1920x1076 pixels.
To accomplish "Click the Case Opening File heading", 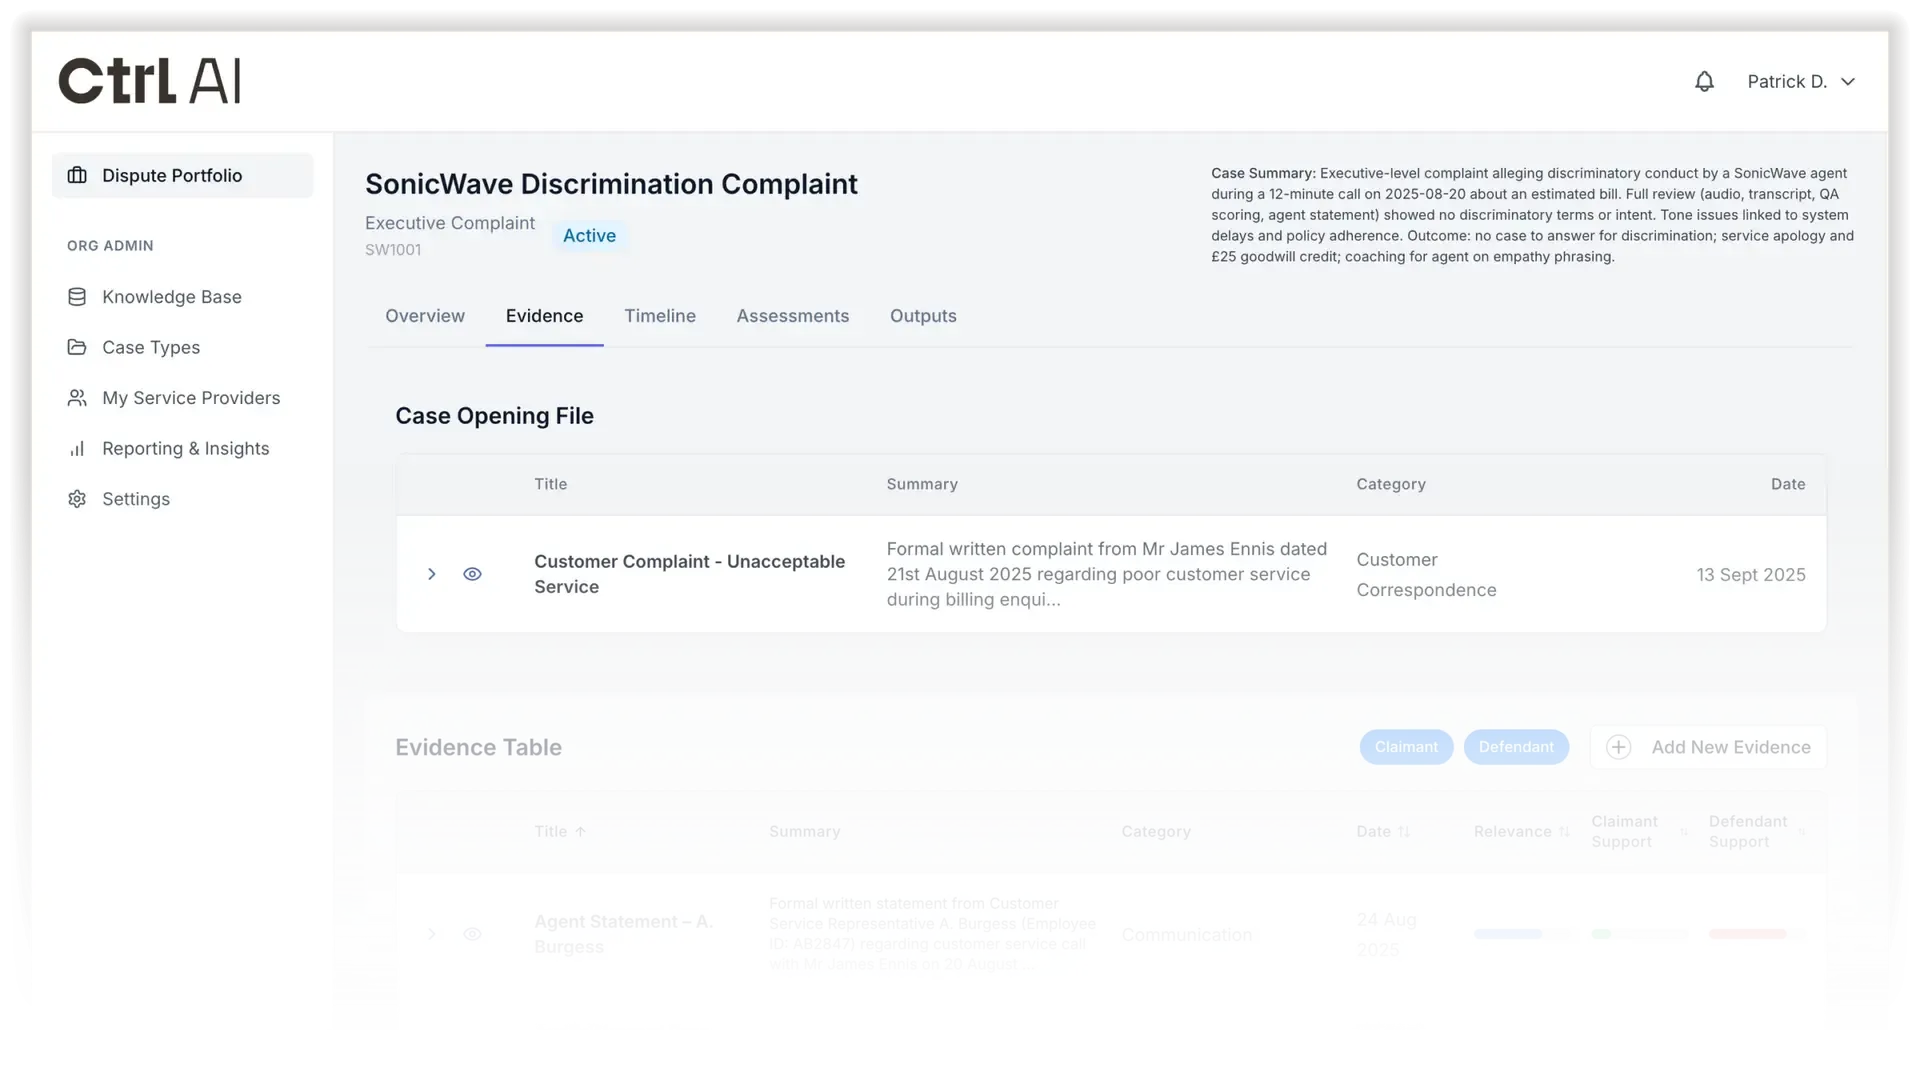I will (494, 416).
